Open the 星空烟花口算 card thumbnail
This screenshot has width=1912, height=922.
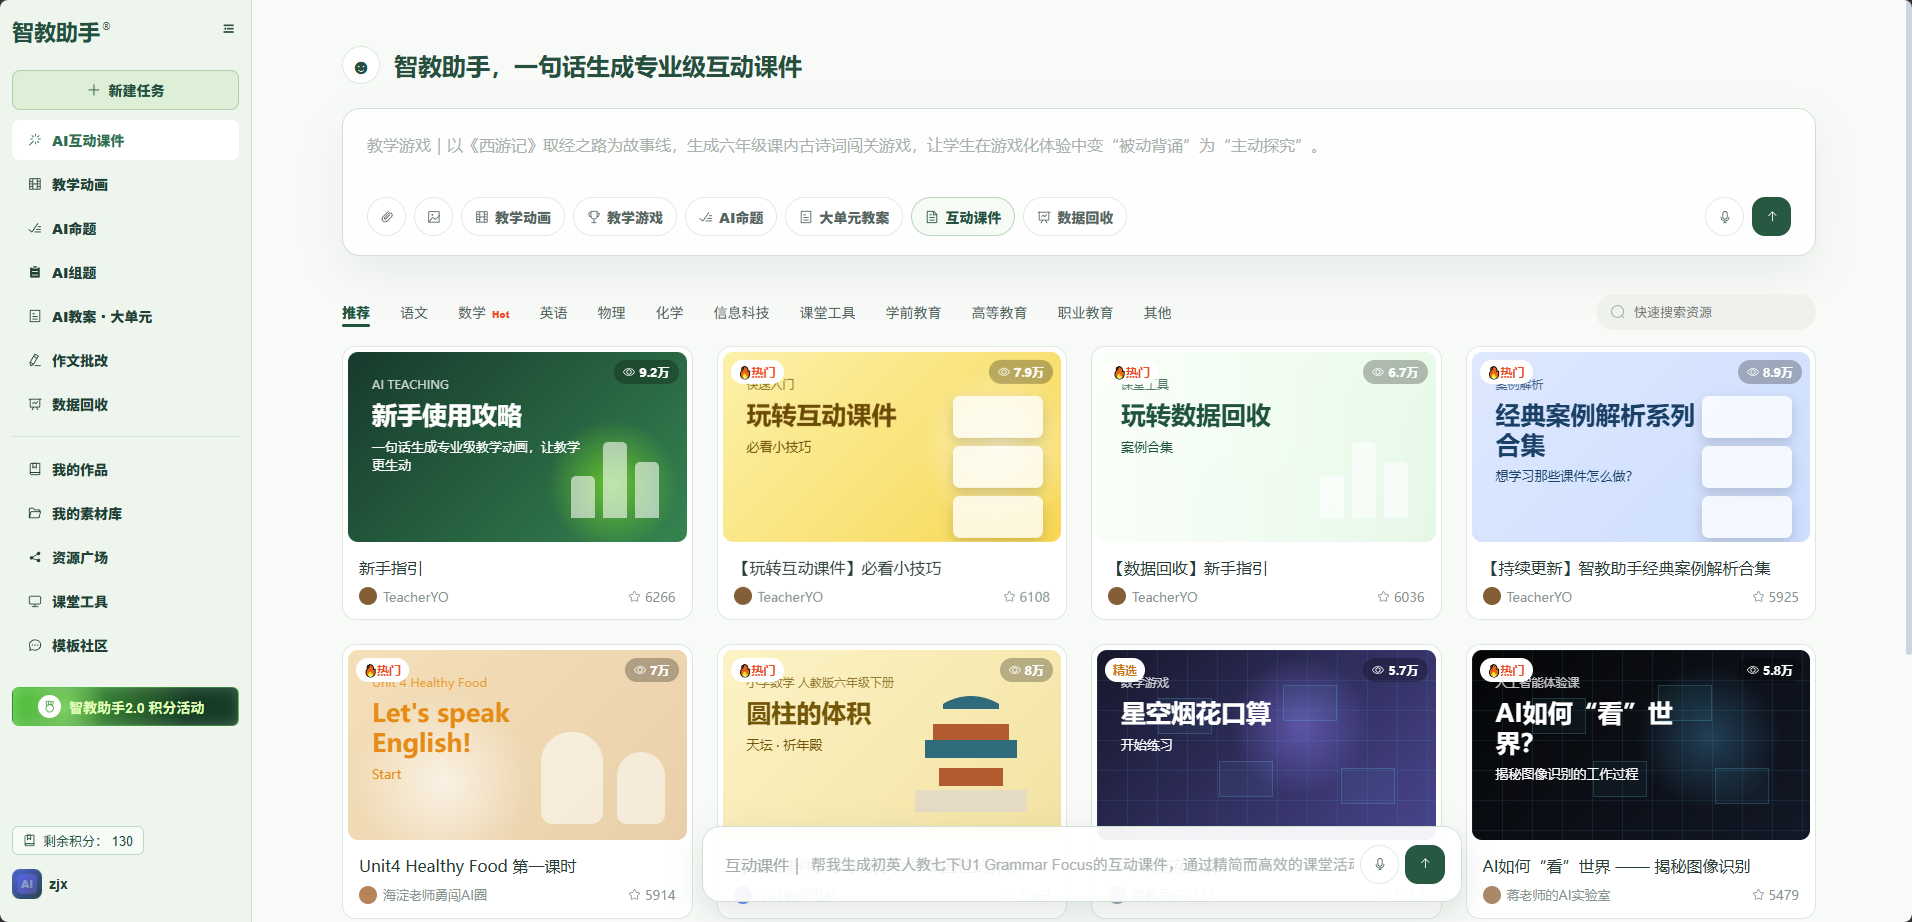click(1266, 745)
